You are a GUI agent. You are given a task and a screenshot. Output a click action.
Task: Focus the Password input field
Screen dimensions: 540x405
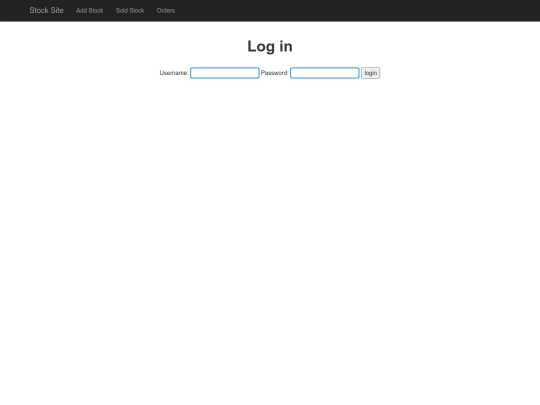click(x=325, y=73)
